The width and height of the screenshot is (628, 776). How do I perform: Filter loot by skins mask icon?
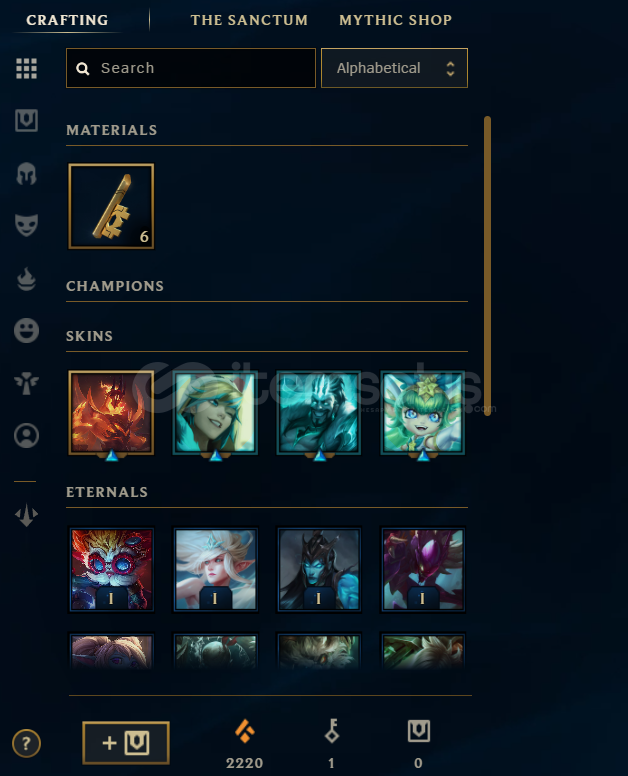(26, 225)
